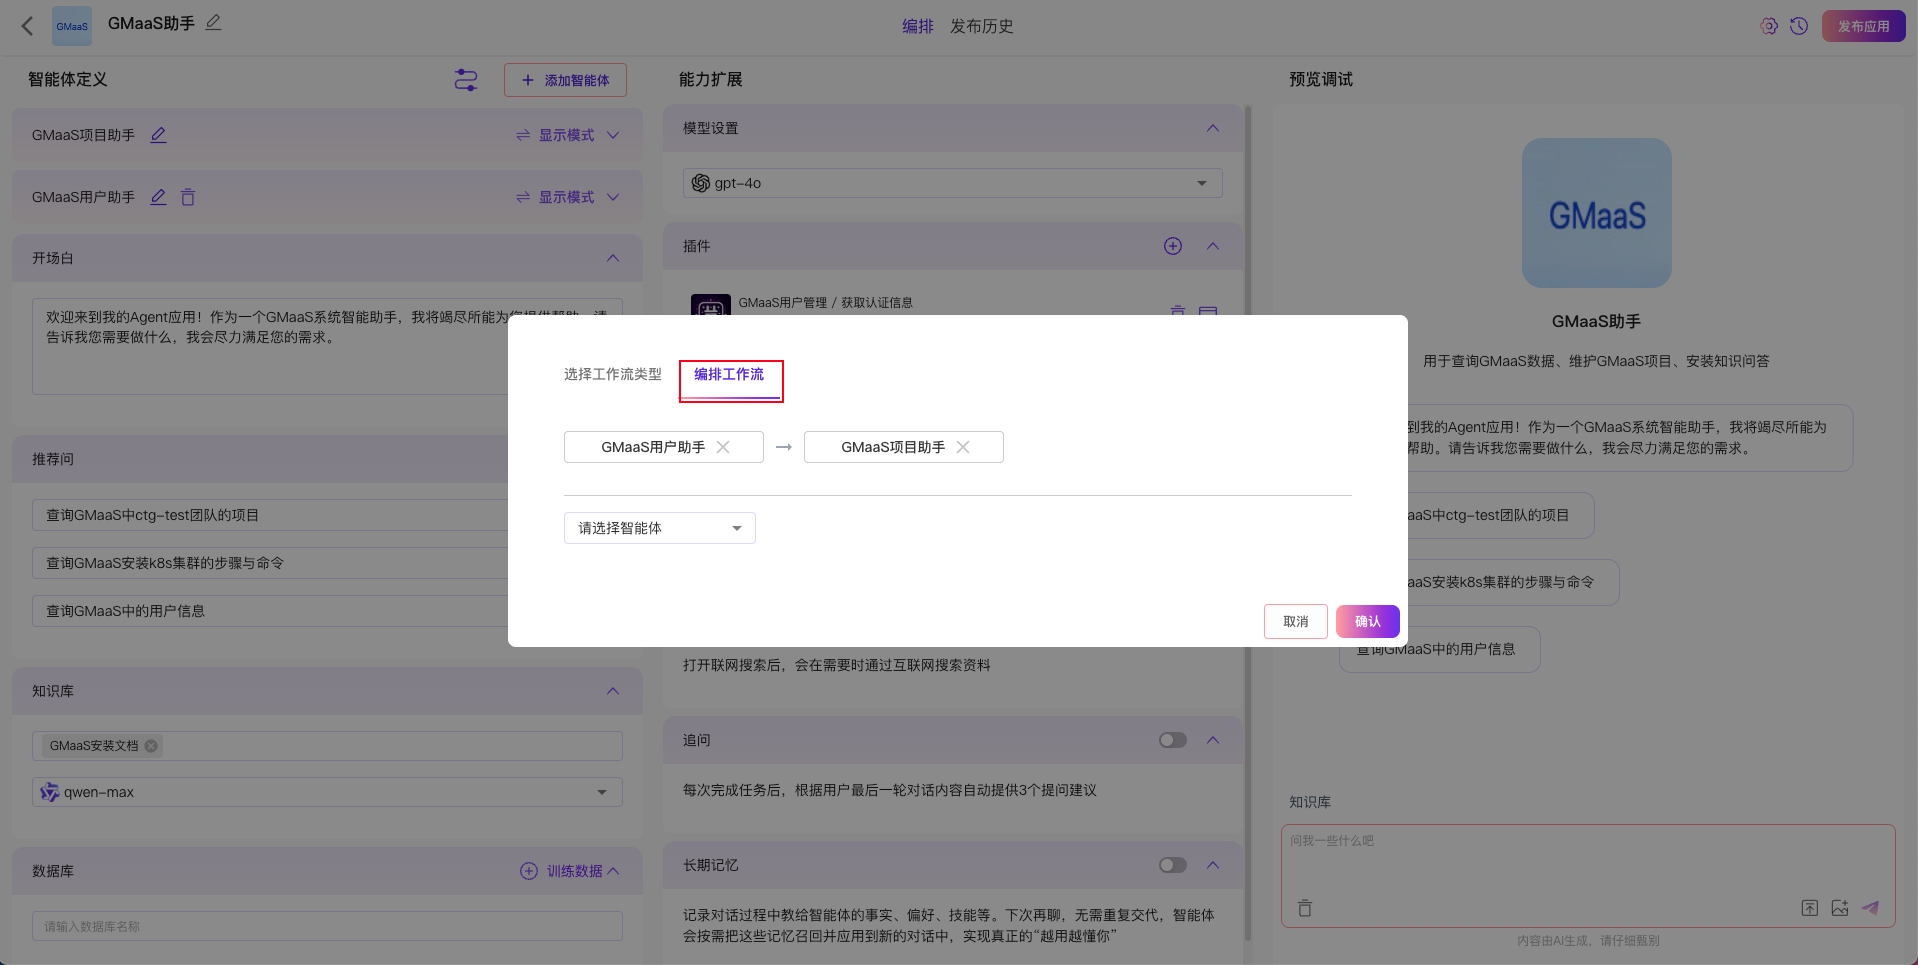Image resolution: width=1918 pixels, height=965 pixels.
Task: Toggle the 长期记忆 long-term memory switch
Action: tap(1173, 865)
